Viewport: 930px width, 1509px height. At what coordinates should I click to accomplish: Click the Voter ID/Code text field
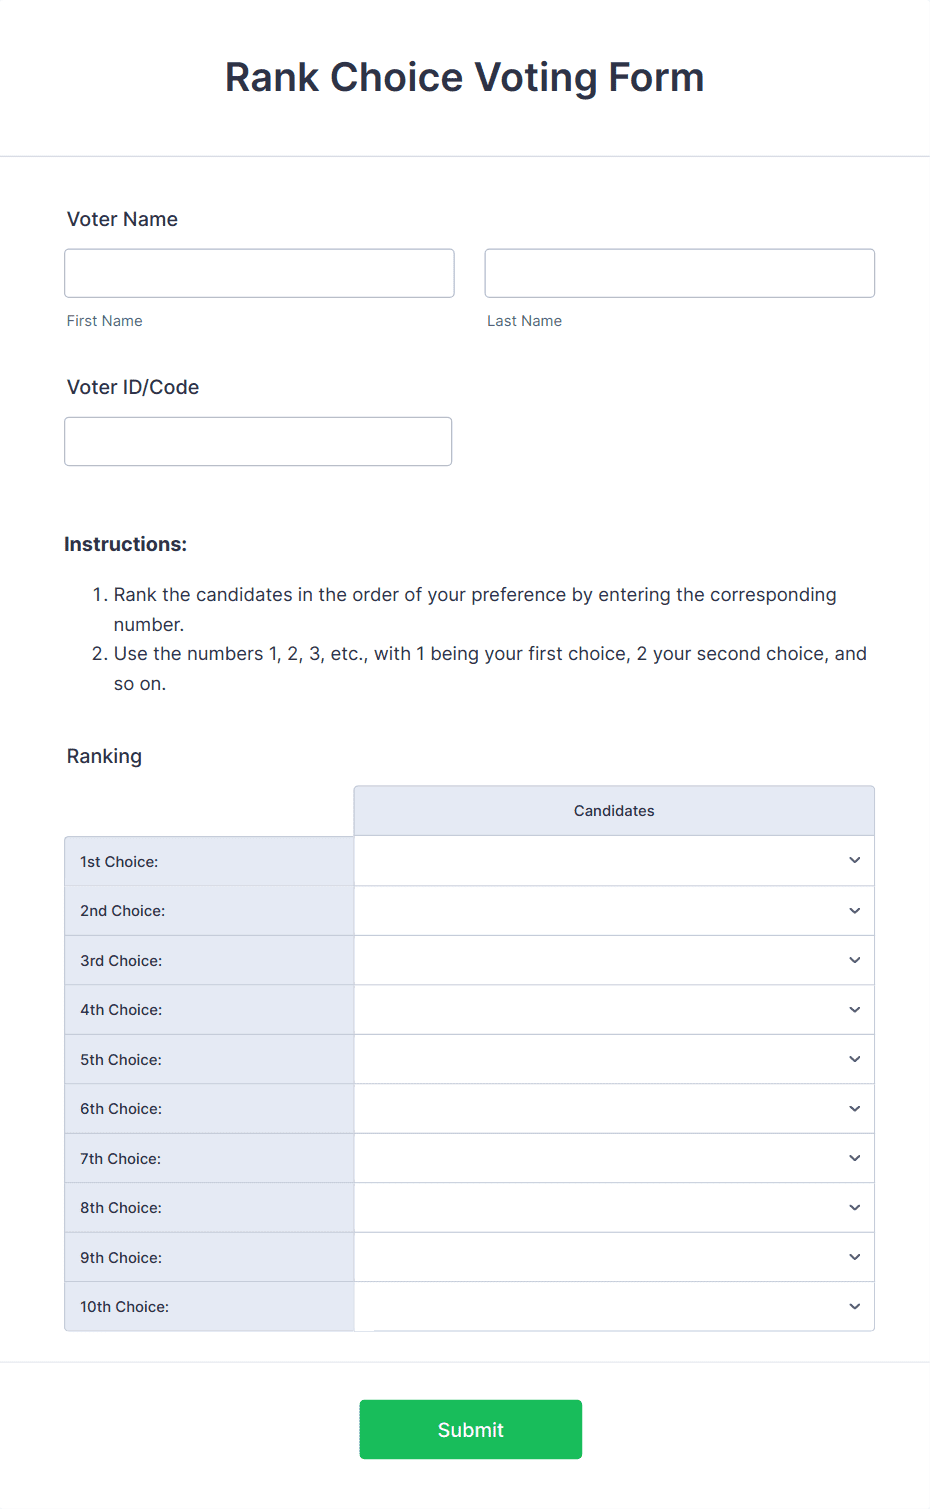[258, 441]
